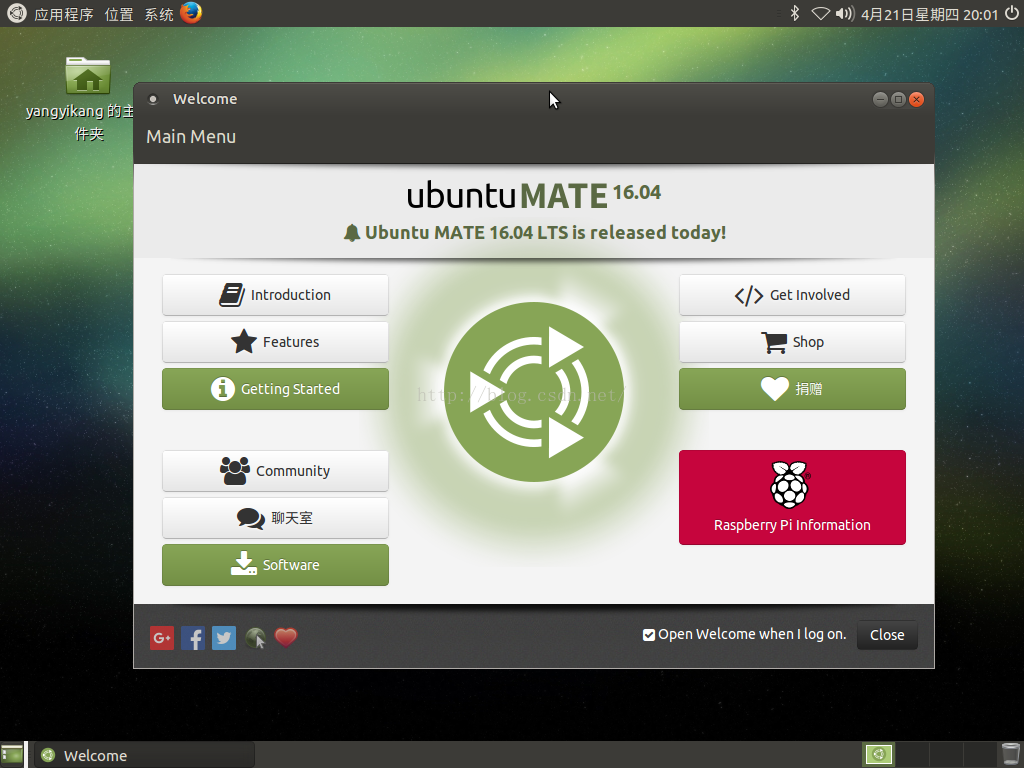1024x768 pixels.
Task: Open Raspberry Pi Information
Action: click(792, 497)
